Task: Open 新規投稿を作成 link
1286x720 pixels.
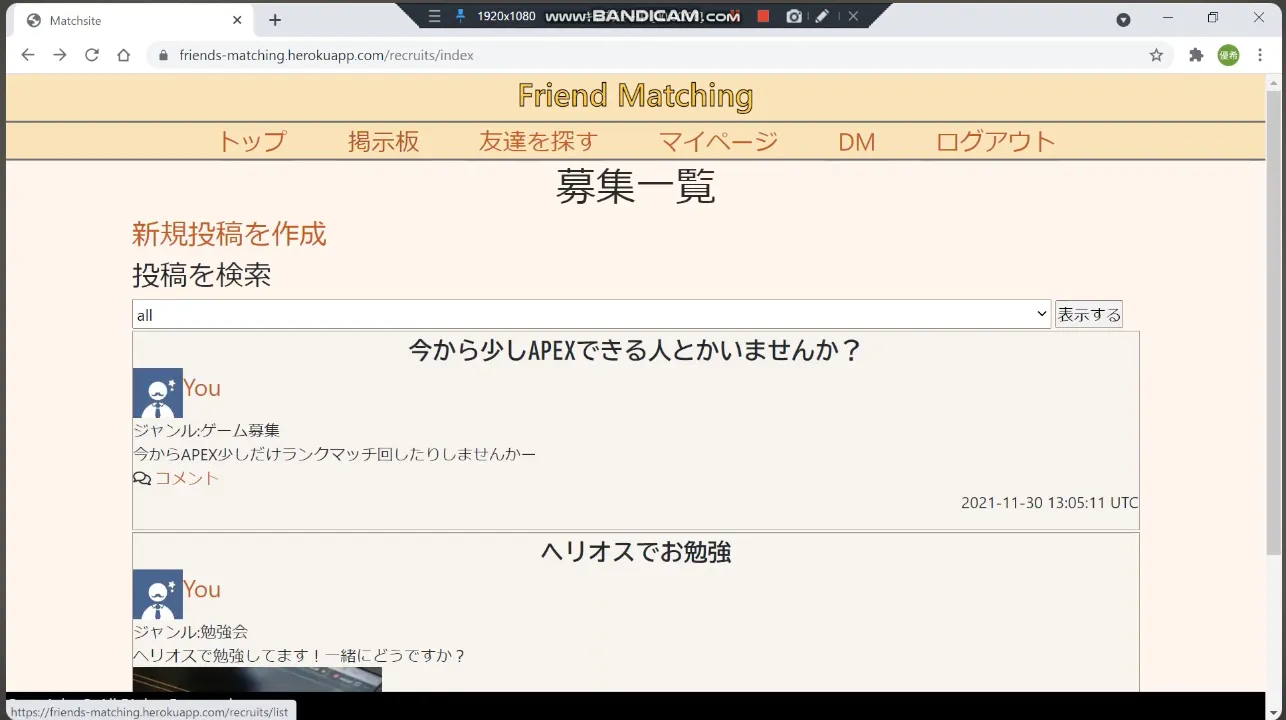Action: [x=229, y=234]
